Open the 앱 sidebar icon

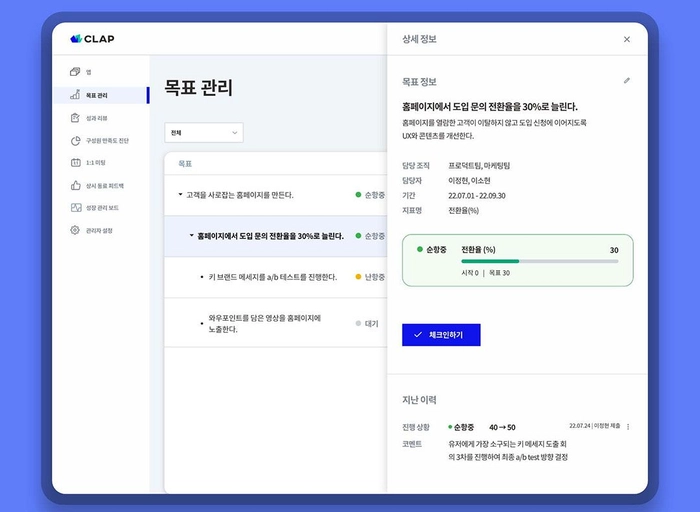75,72
